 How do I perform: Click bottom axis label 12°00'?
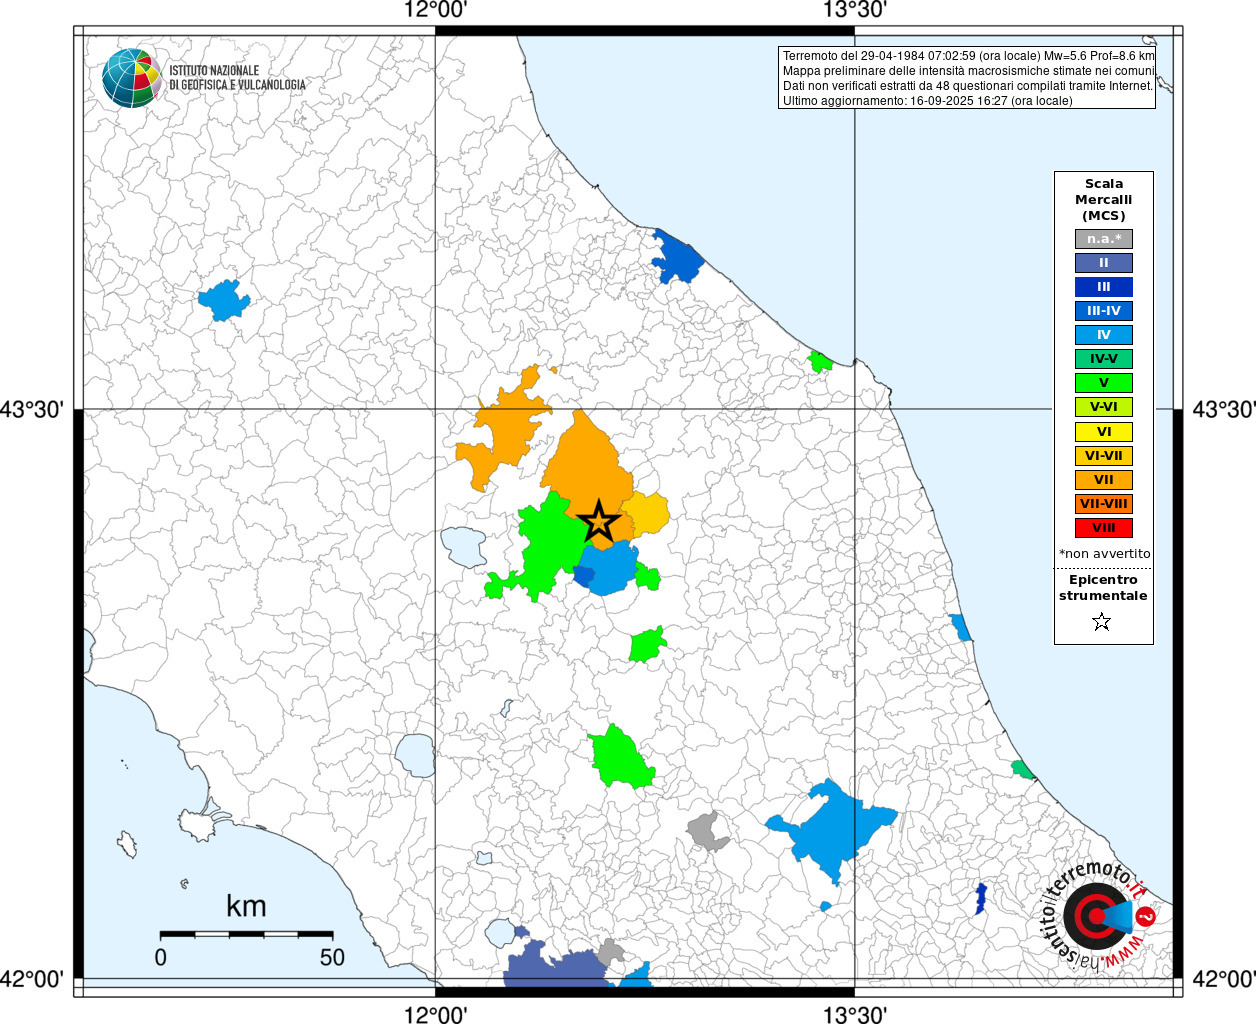tap(435, 1014)
